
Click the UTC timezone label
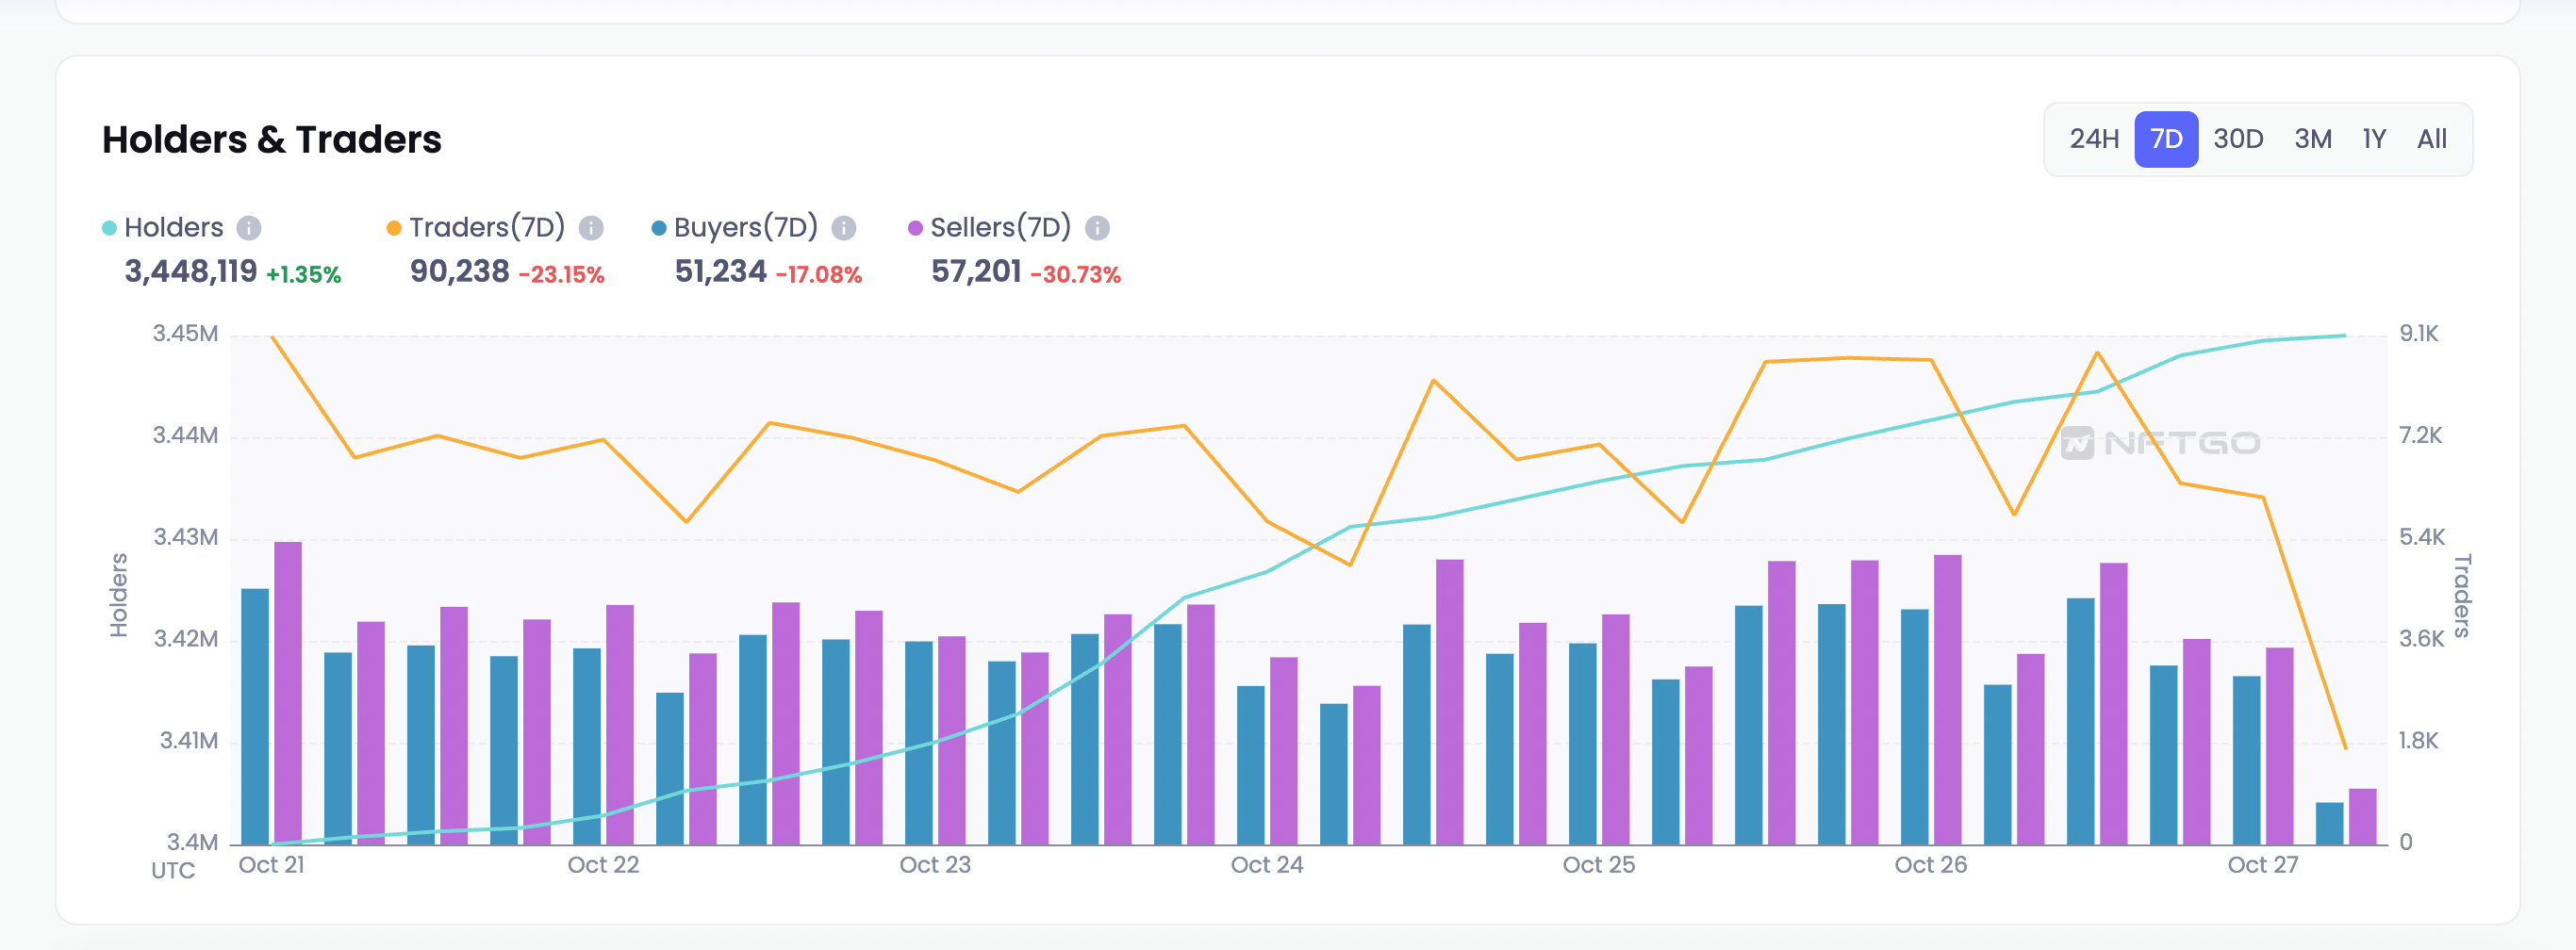(173, 871)
